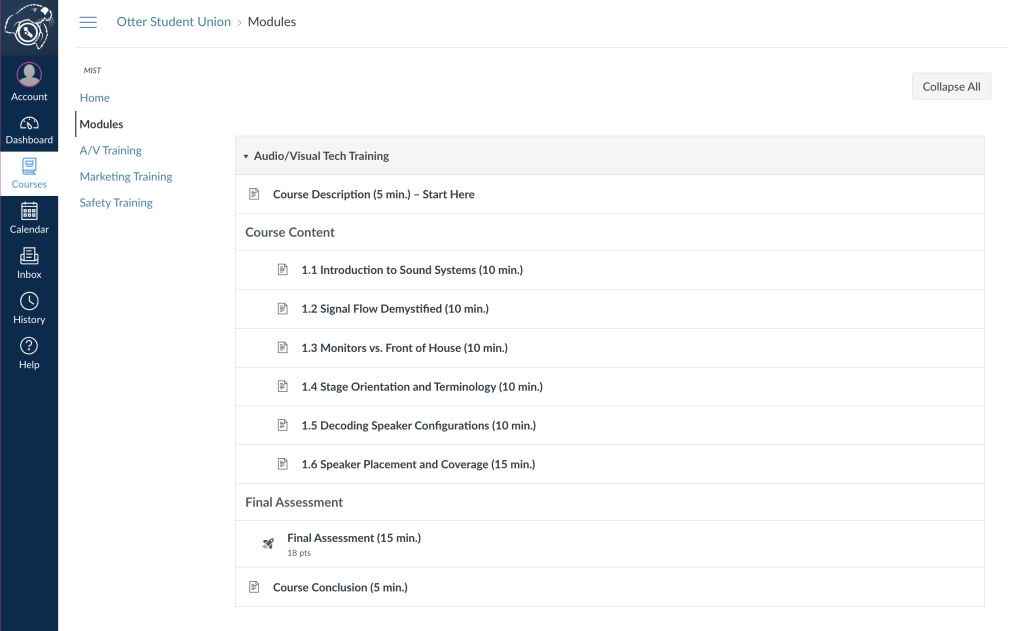Open 1.5 Decoding Speaker Configurations page

coord(419,425)
